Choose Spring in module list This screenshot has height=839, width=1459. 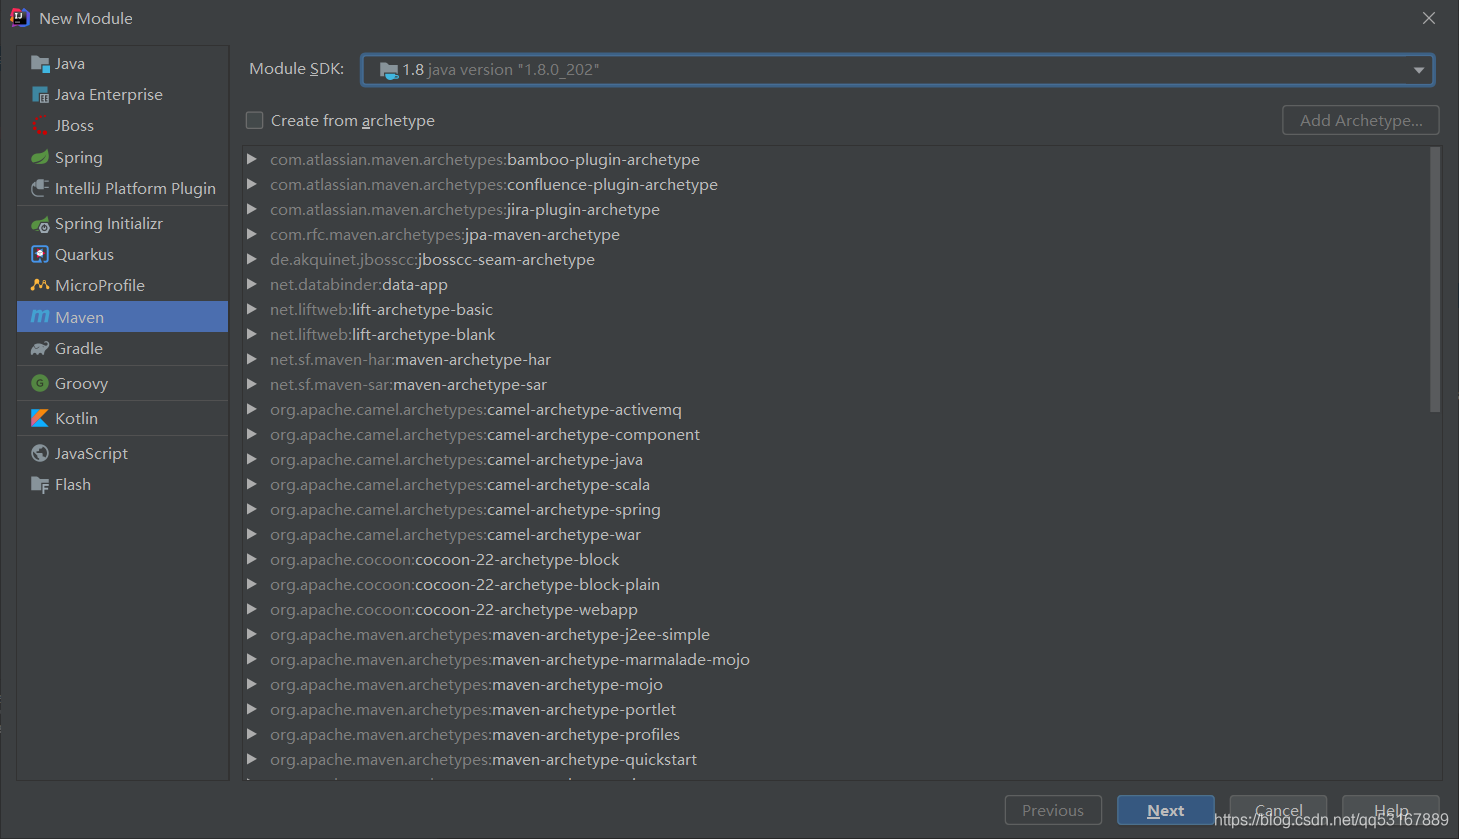tap(122, 158)
